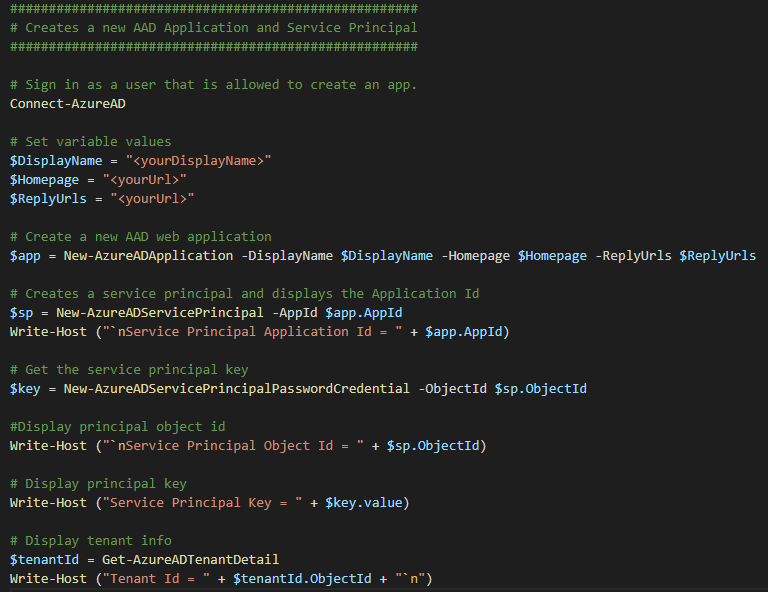
Task: Click the '$app' variable in its assignment line
Action: tap(25, 256)
